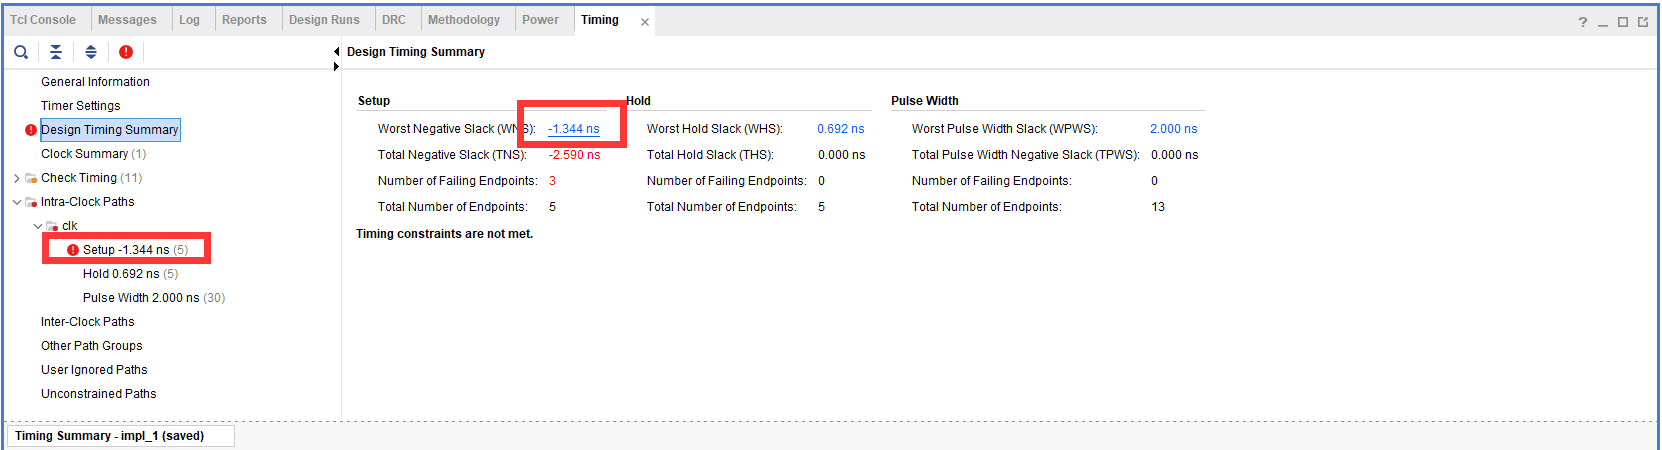
Task: Open the Methodology tab
Action: pos(464,20)
